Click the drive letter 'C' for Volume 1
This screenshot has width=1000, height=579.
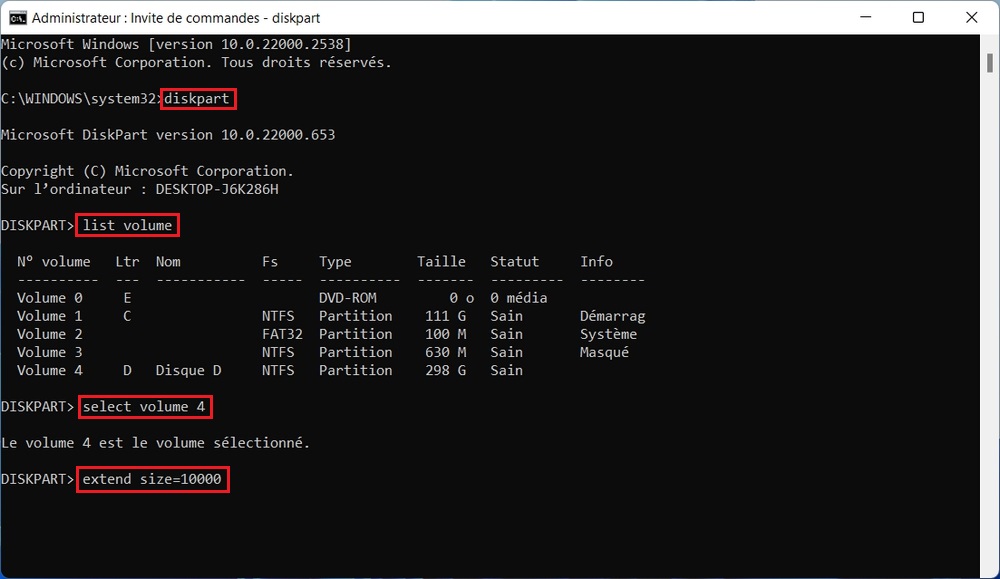click(128, 316)
